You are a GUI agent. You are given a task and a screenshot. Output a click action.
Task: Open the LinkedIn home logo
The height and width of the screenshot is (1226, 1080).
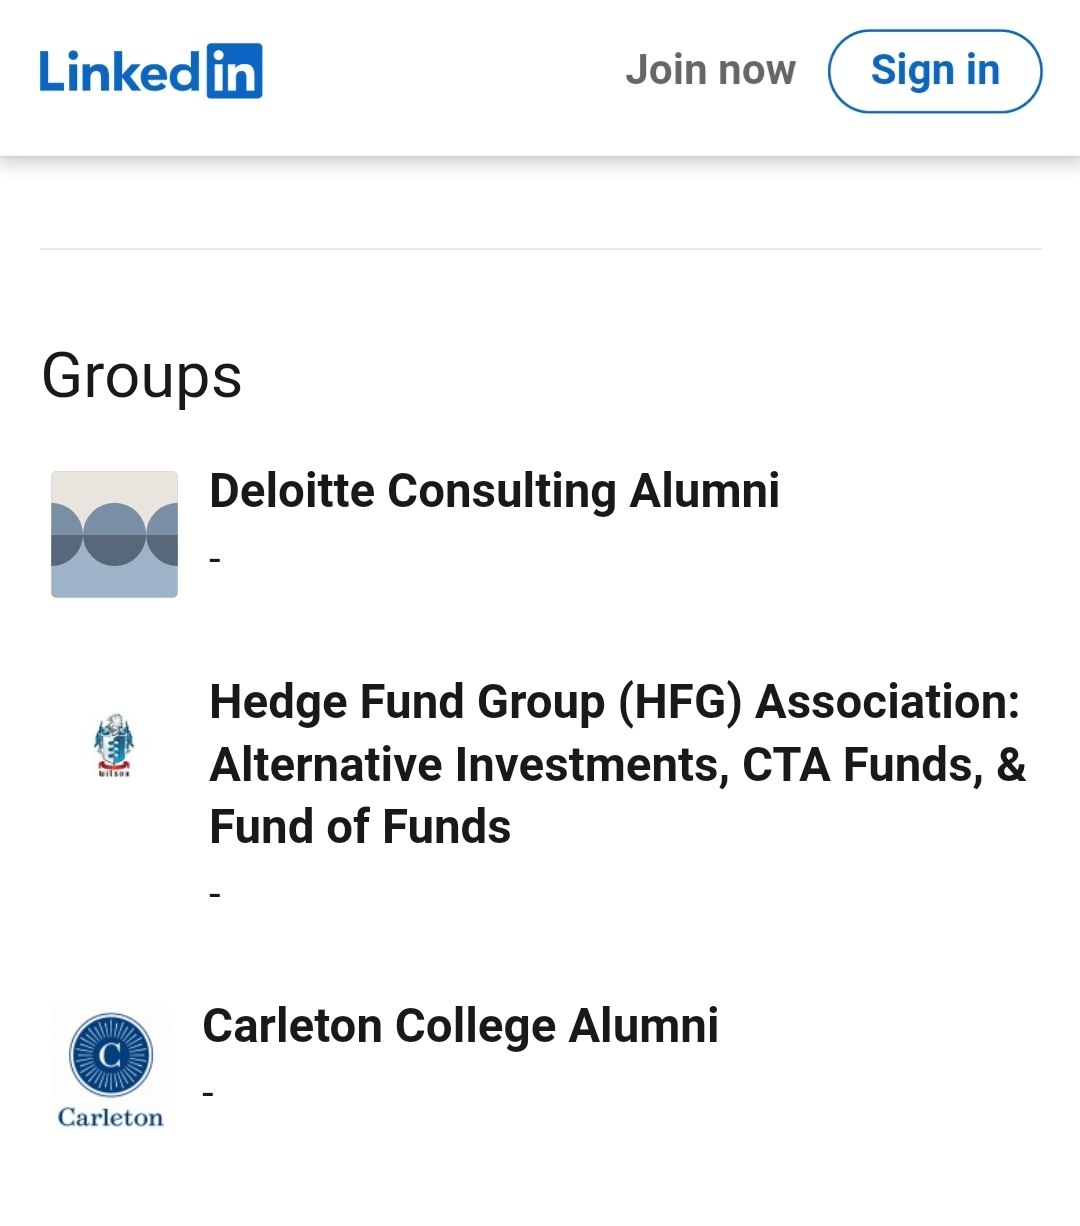point(151,71)
